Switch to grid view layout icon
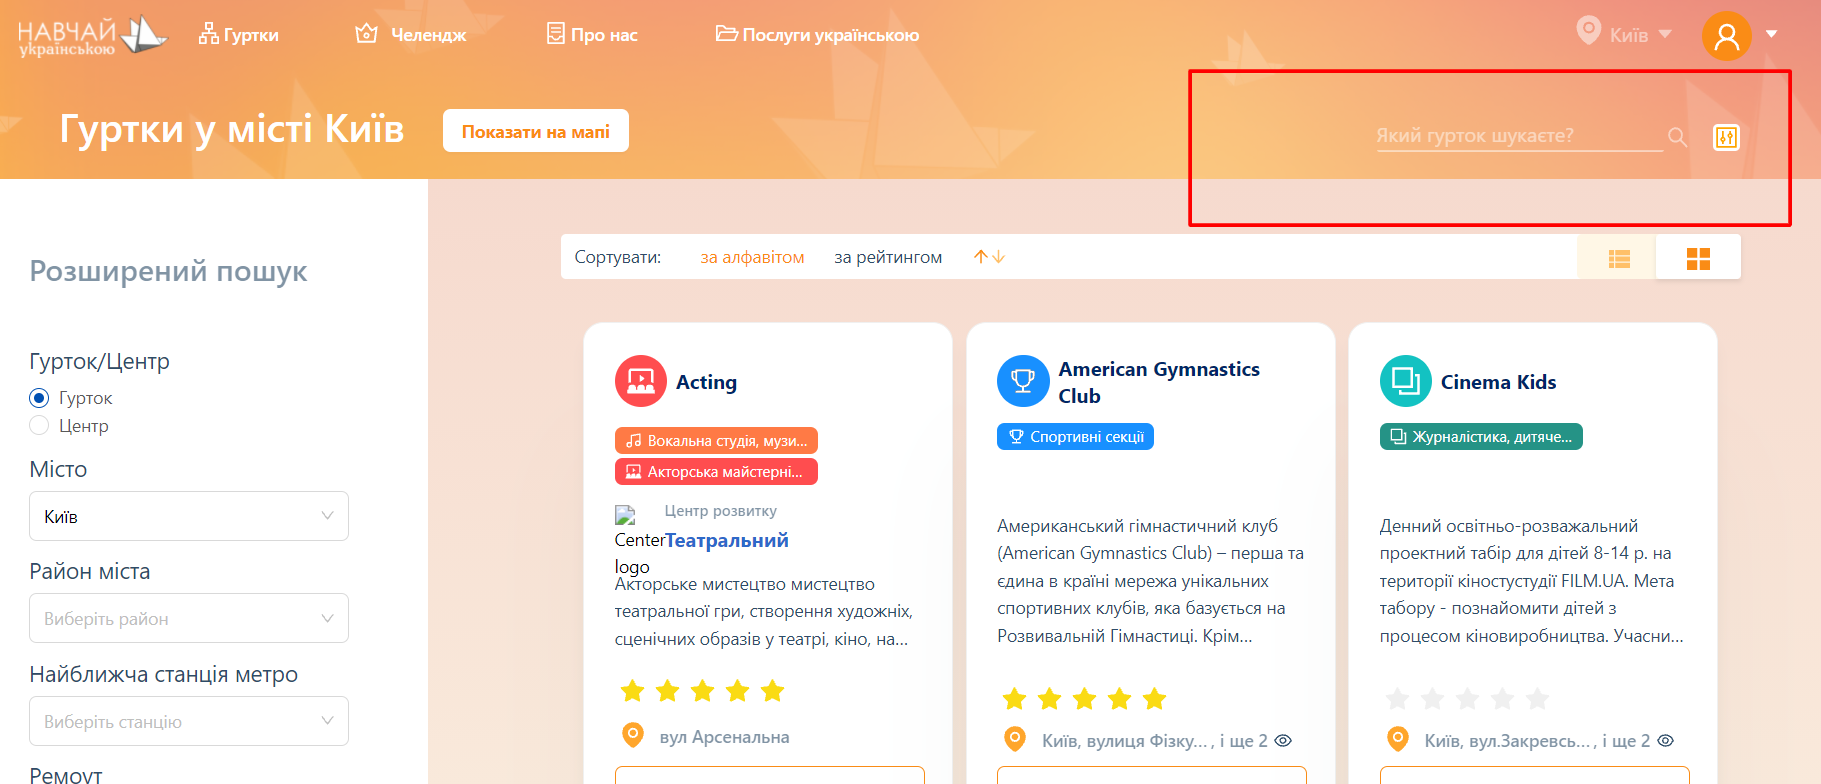Image resolution: width=1821 pixels, height=784 pixels. pyautogui.click(x=1698, y=259)
